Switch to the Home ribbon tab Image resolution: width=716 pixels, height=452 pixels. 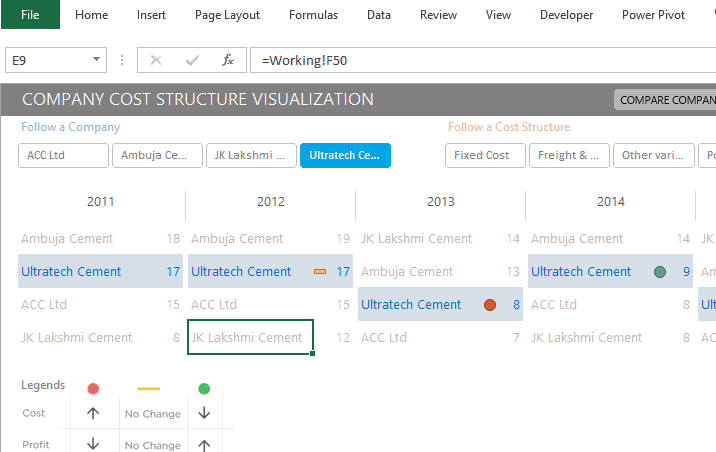point(91,15)
